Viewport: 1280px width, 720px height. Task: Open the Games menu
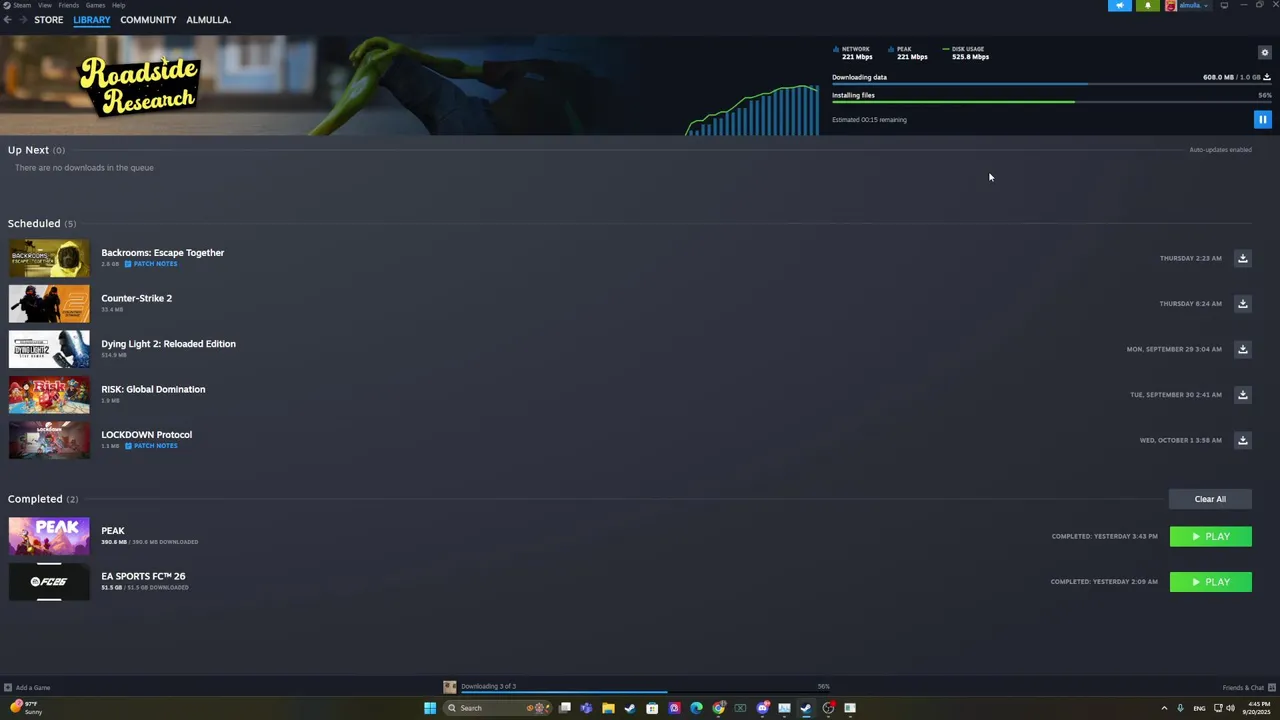pos(96,5)
